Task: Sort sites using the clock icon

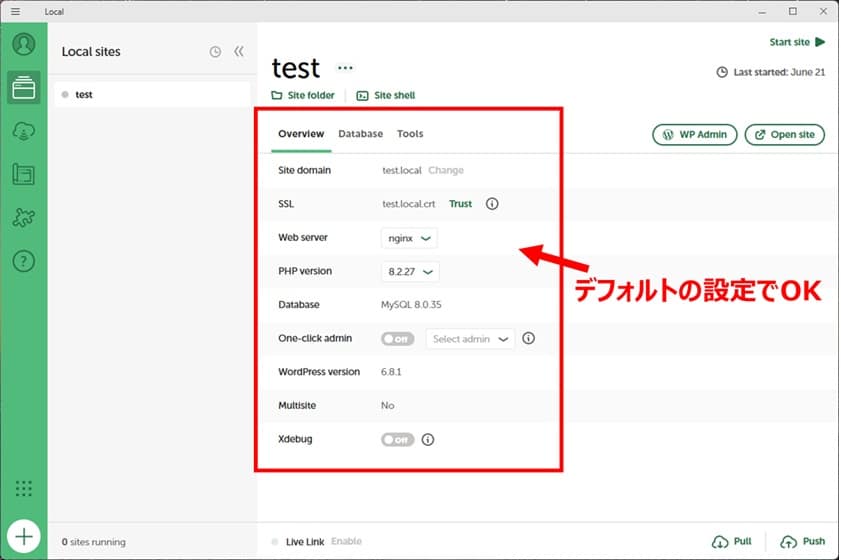Action: pyautogui.click(x=215, y=51)
